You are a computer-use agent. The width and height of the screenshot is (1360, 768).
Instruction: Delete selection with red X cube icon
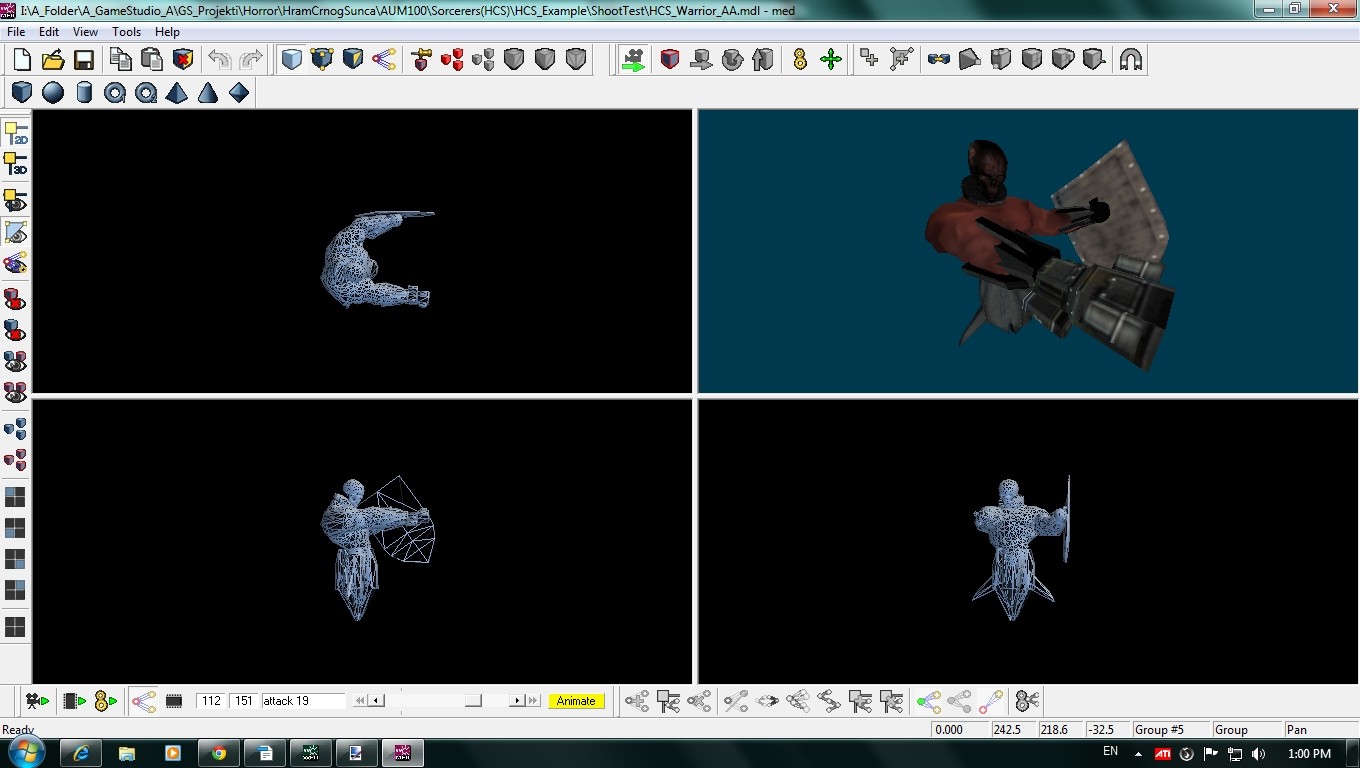[x=183, y=60]
